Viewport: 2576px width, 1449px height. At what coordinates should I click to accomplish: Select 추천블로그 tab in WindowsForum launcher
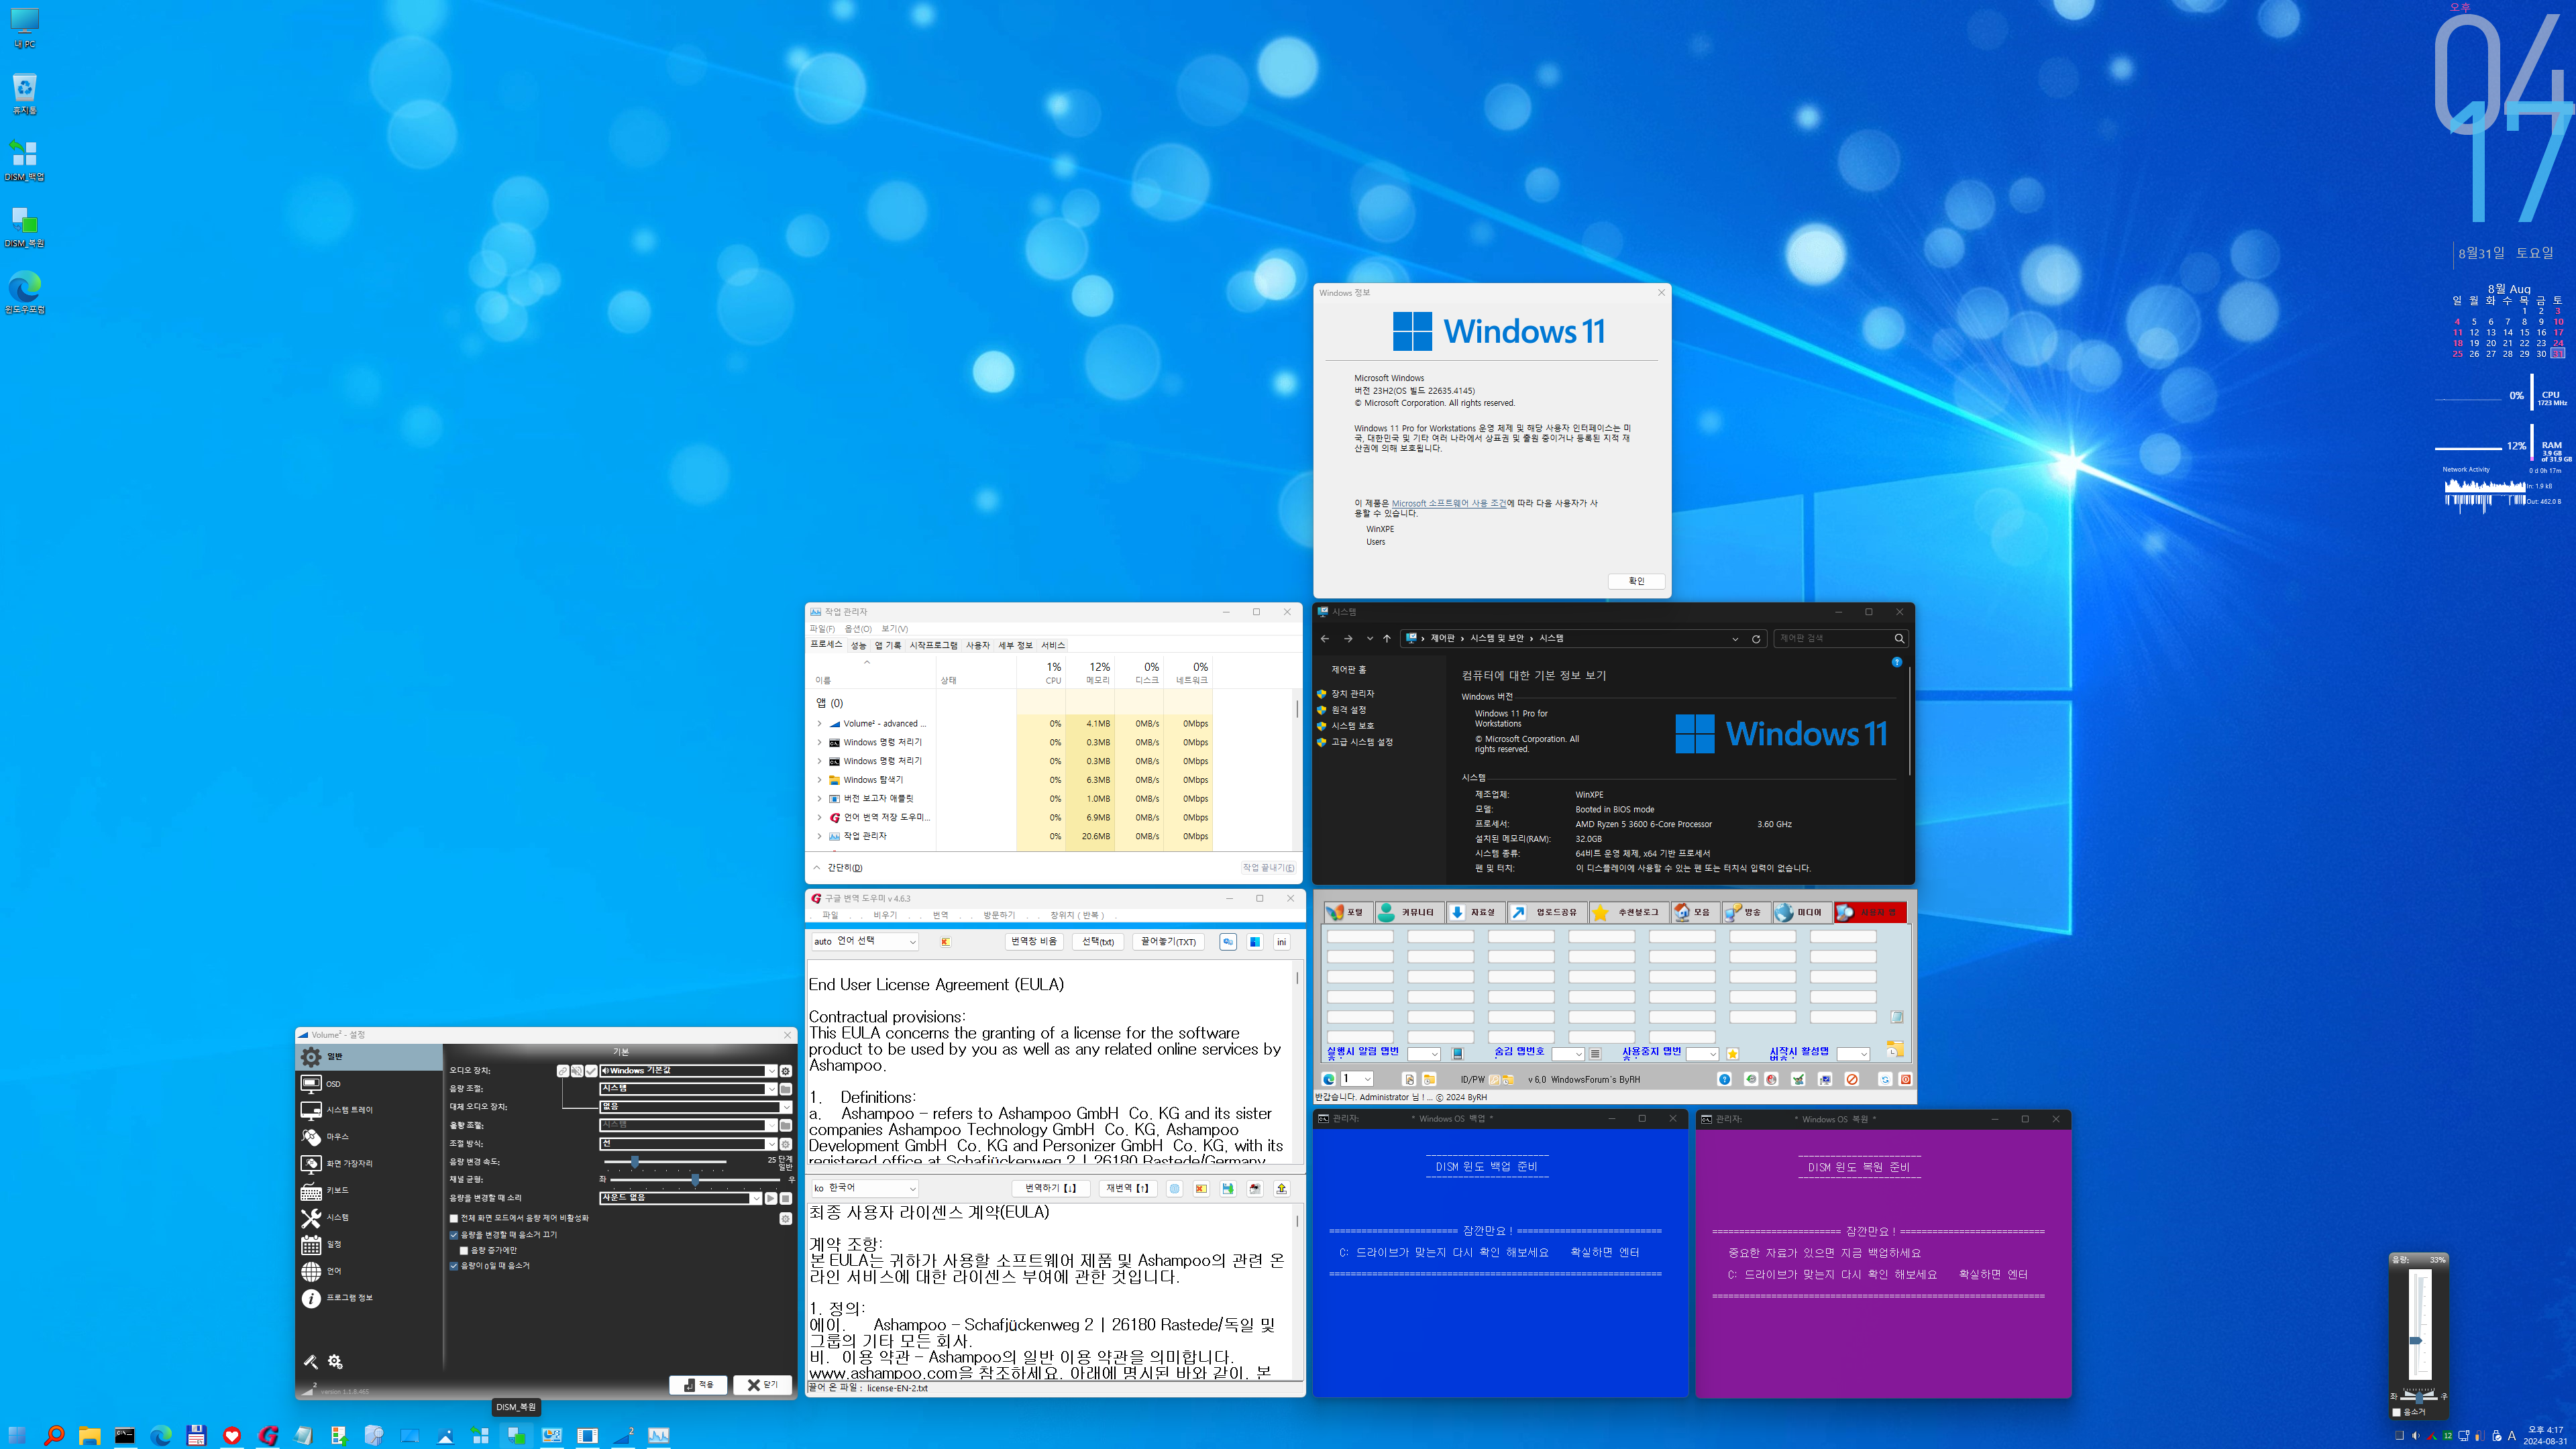click(1628, 913)
